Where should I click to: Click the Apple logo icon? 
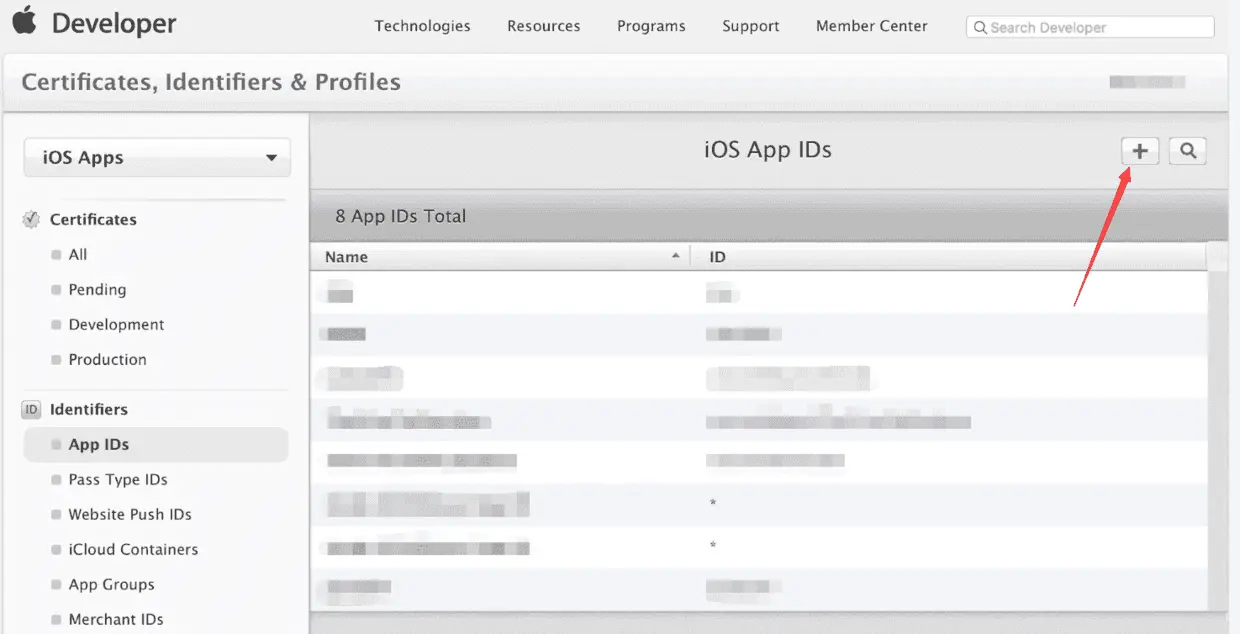[x=24, y=20]
